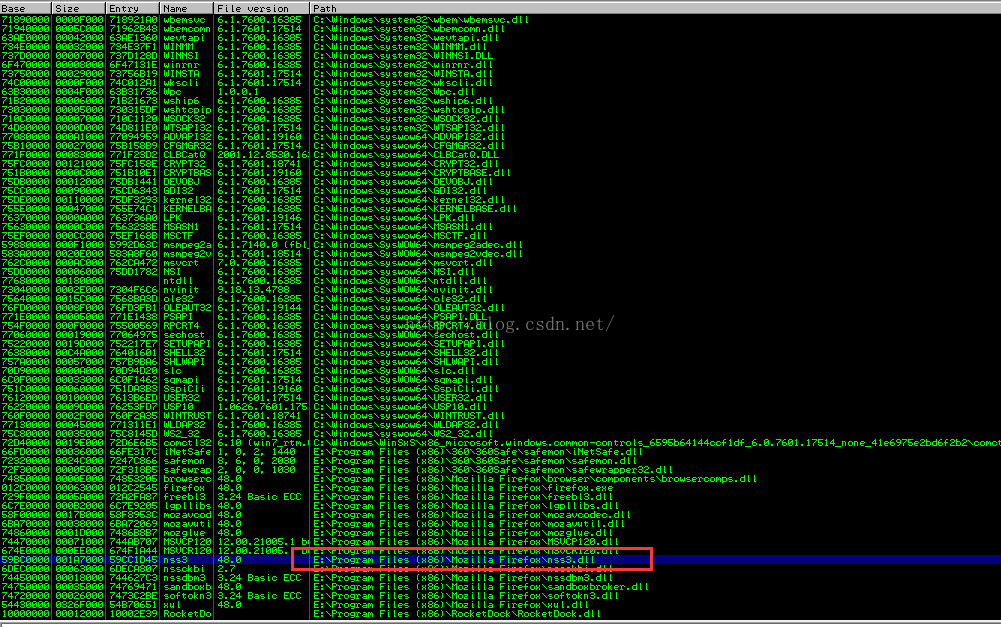Select base address 59BC0000
This screenshot has width=1001, height=627.
26,560
